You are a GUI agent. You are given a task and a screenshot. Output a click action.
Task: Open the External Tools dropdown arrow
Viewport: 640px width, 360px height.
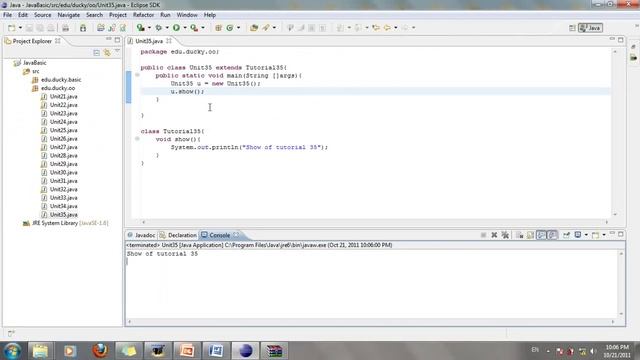pos(203,28)
